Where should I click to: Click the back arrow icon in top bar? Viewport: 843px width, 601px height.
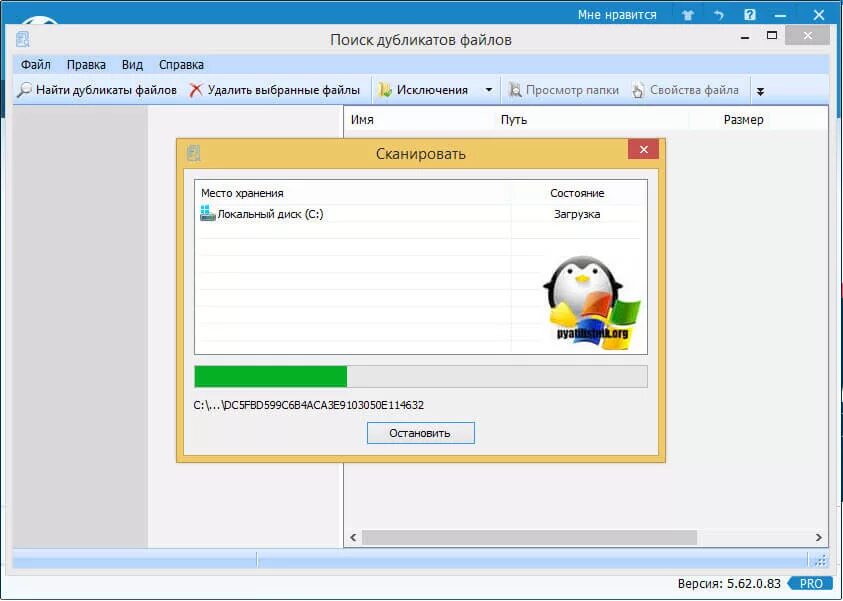719,15
